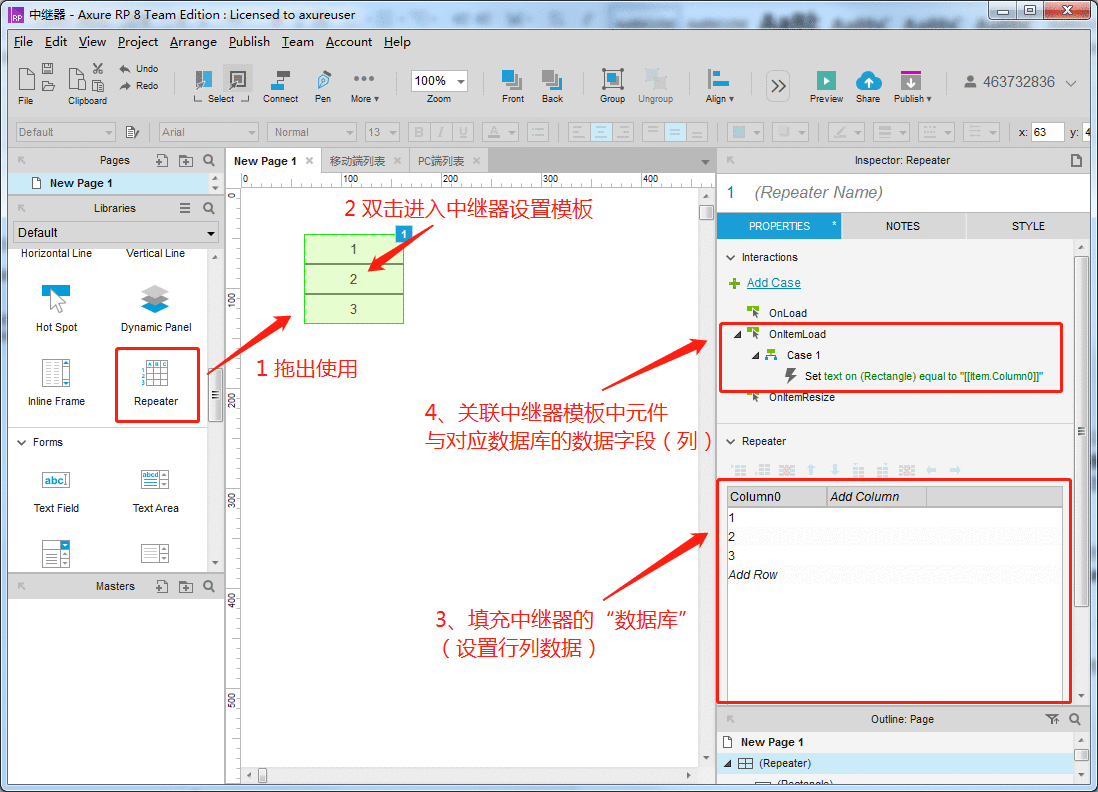Choose the Connect tool

pos(280,86)
